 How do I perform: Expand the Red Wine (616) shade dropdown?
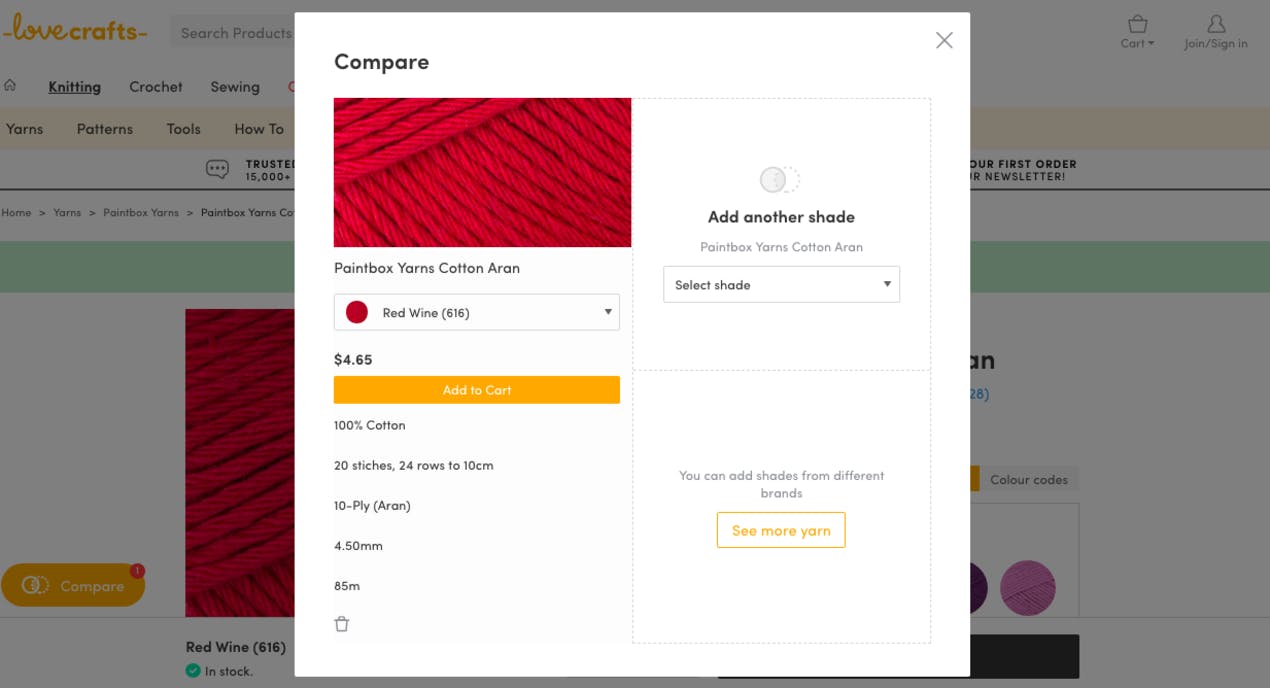[x=477, y=312]
